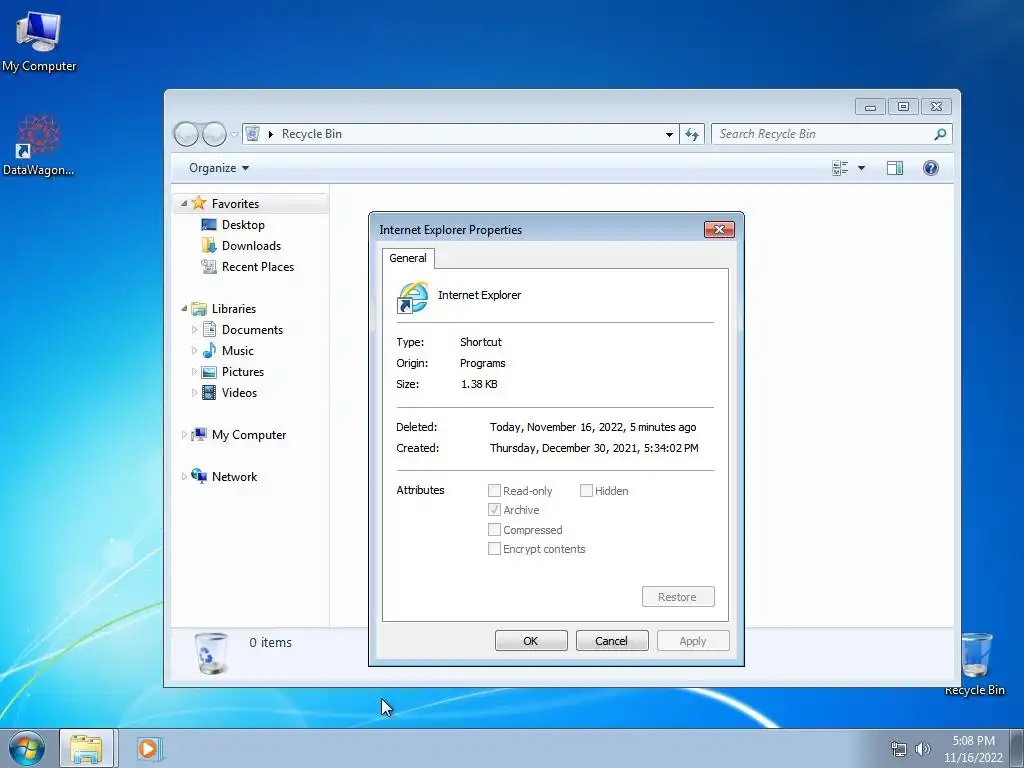This screenshot has width=1024, height=768.
Task: Click the Apply button
Action: click(x=693, y=641)
